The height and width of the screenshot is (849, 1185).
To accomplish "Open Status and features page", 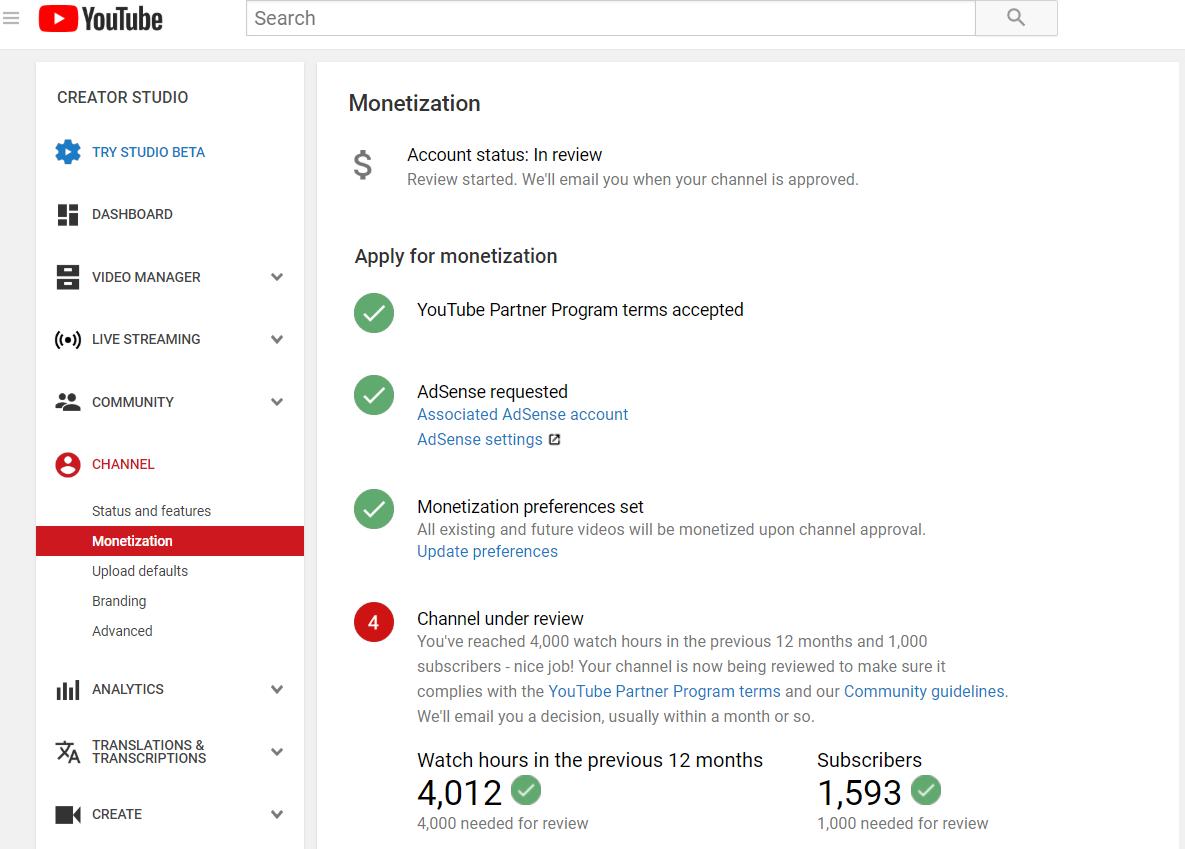I will point(151,511).
